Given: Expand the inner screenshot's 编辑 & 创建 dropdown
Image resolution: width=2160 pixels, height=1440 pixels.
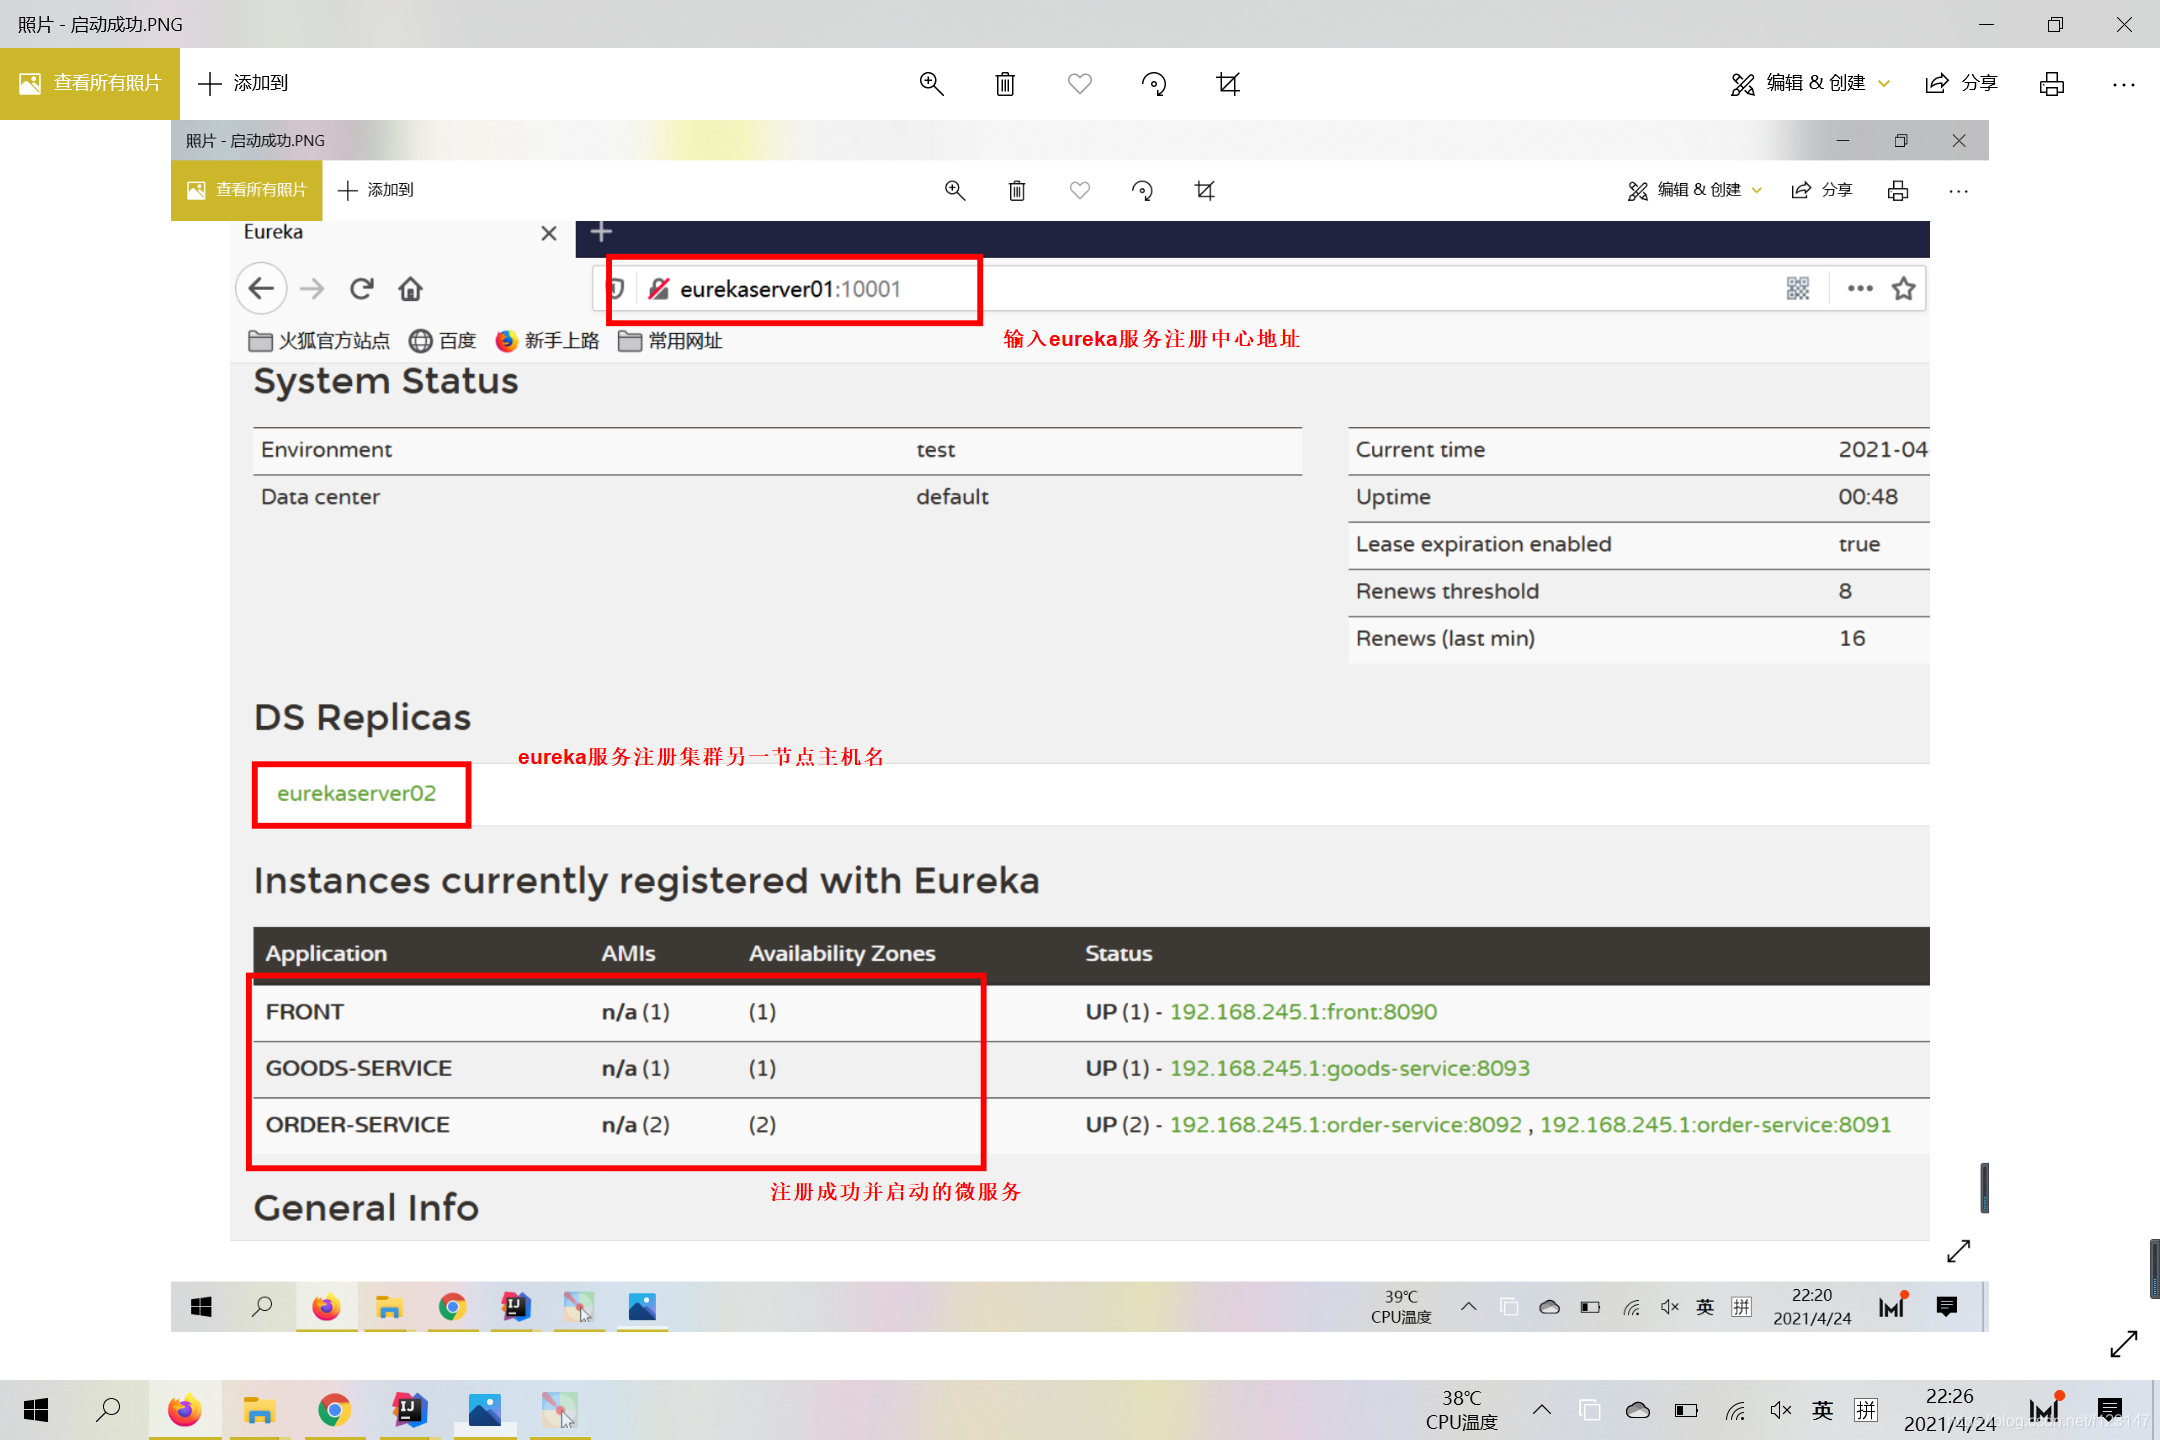Looking at the screenshot, I should pos(1696,190).
